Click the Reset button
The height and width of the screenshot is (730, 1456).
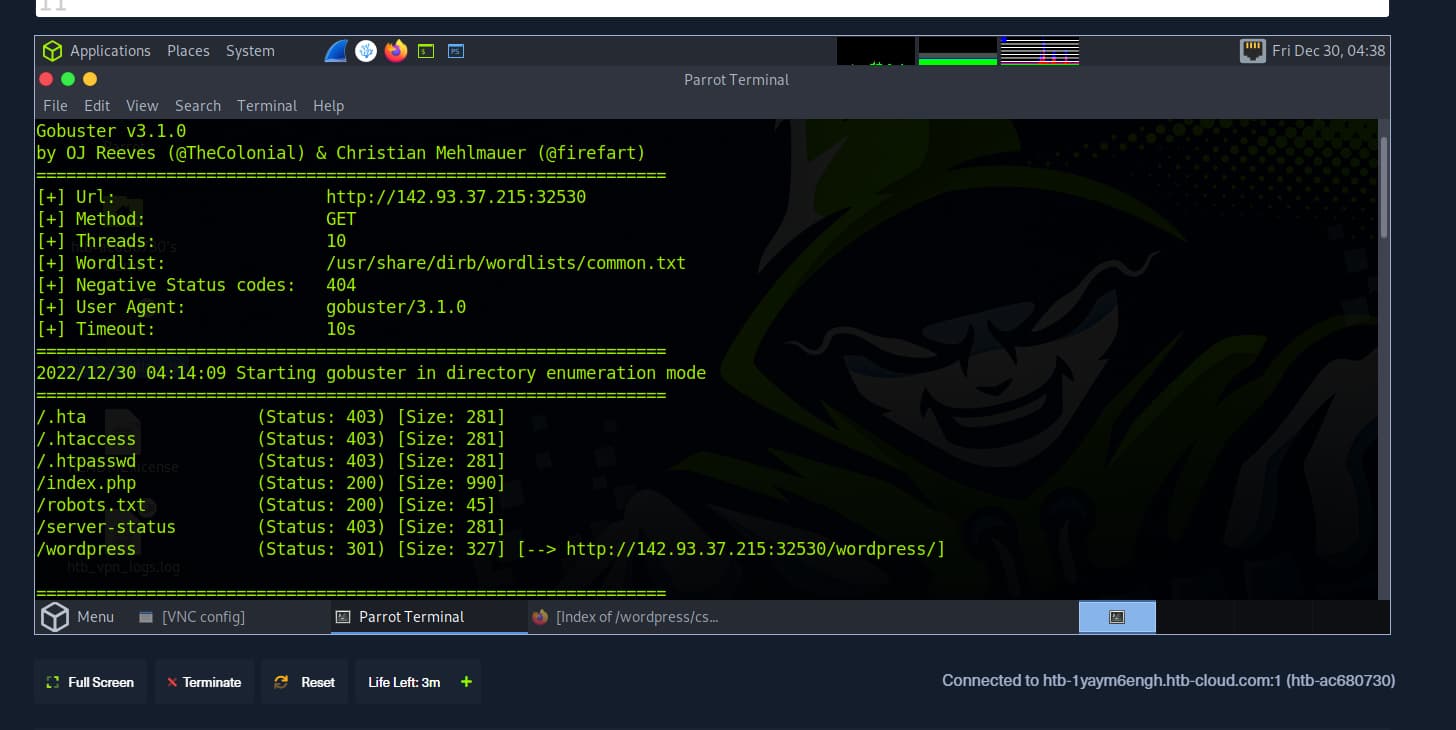[304, 682]
